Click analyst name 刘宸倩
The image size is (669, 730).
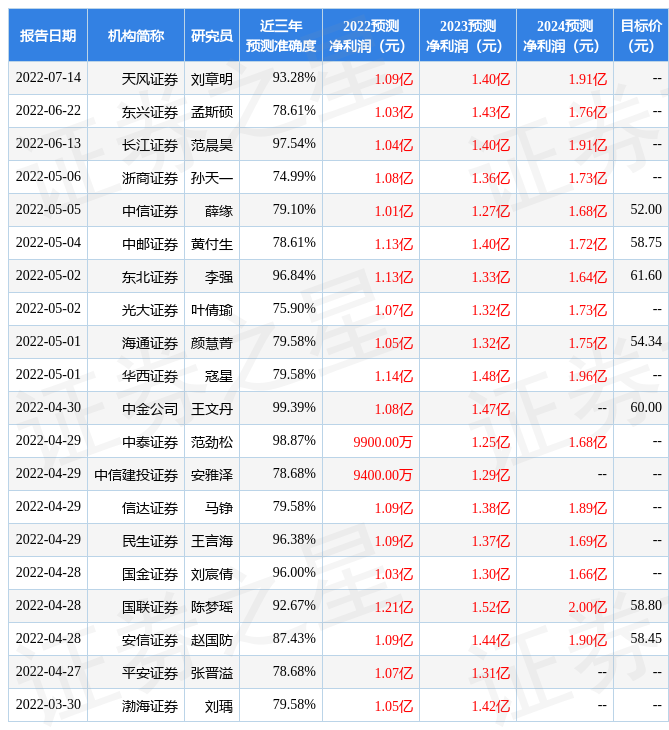tap(212, 575)
